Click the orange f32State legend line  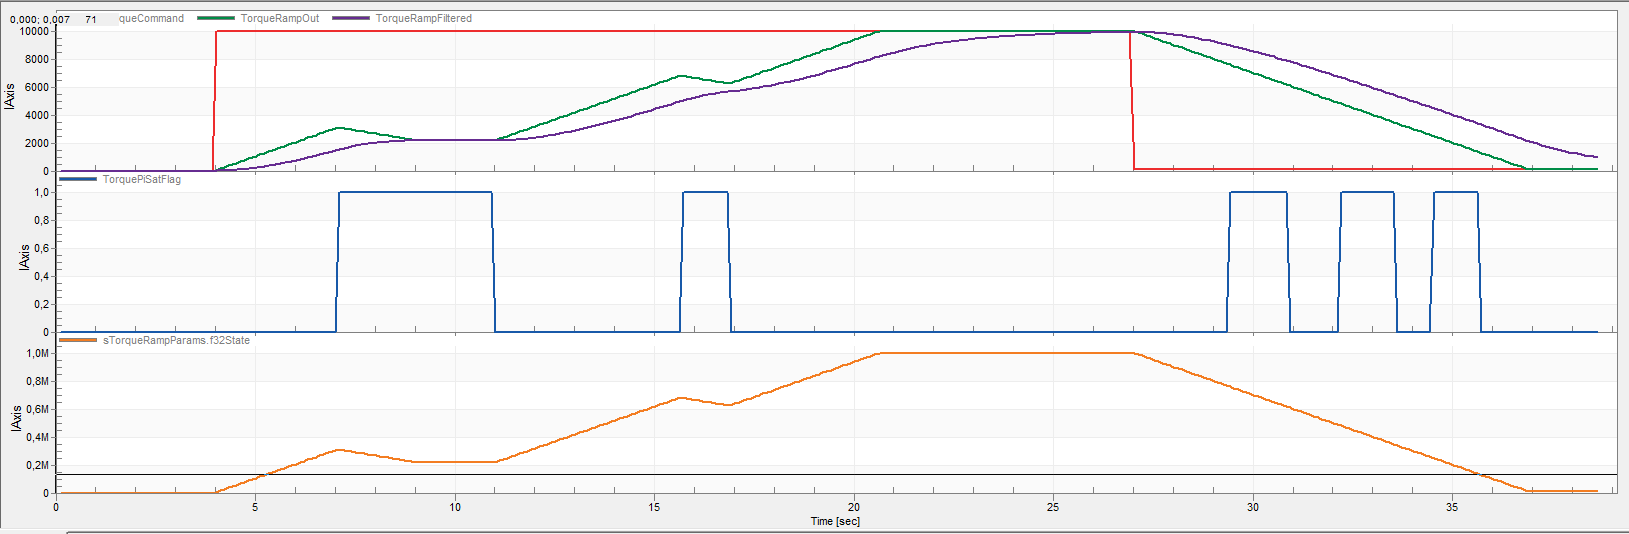[x=78, y=341]
